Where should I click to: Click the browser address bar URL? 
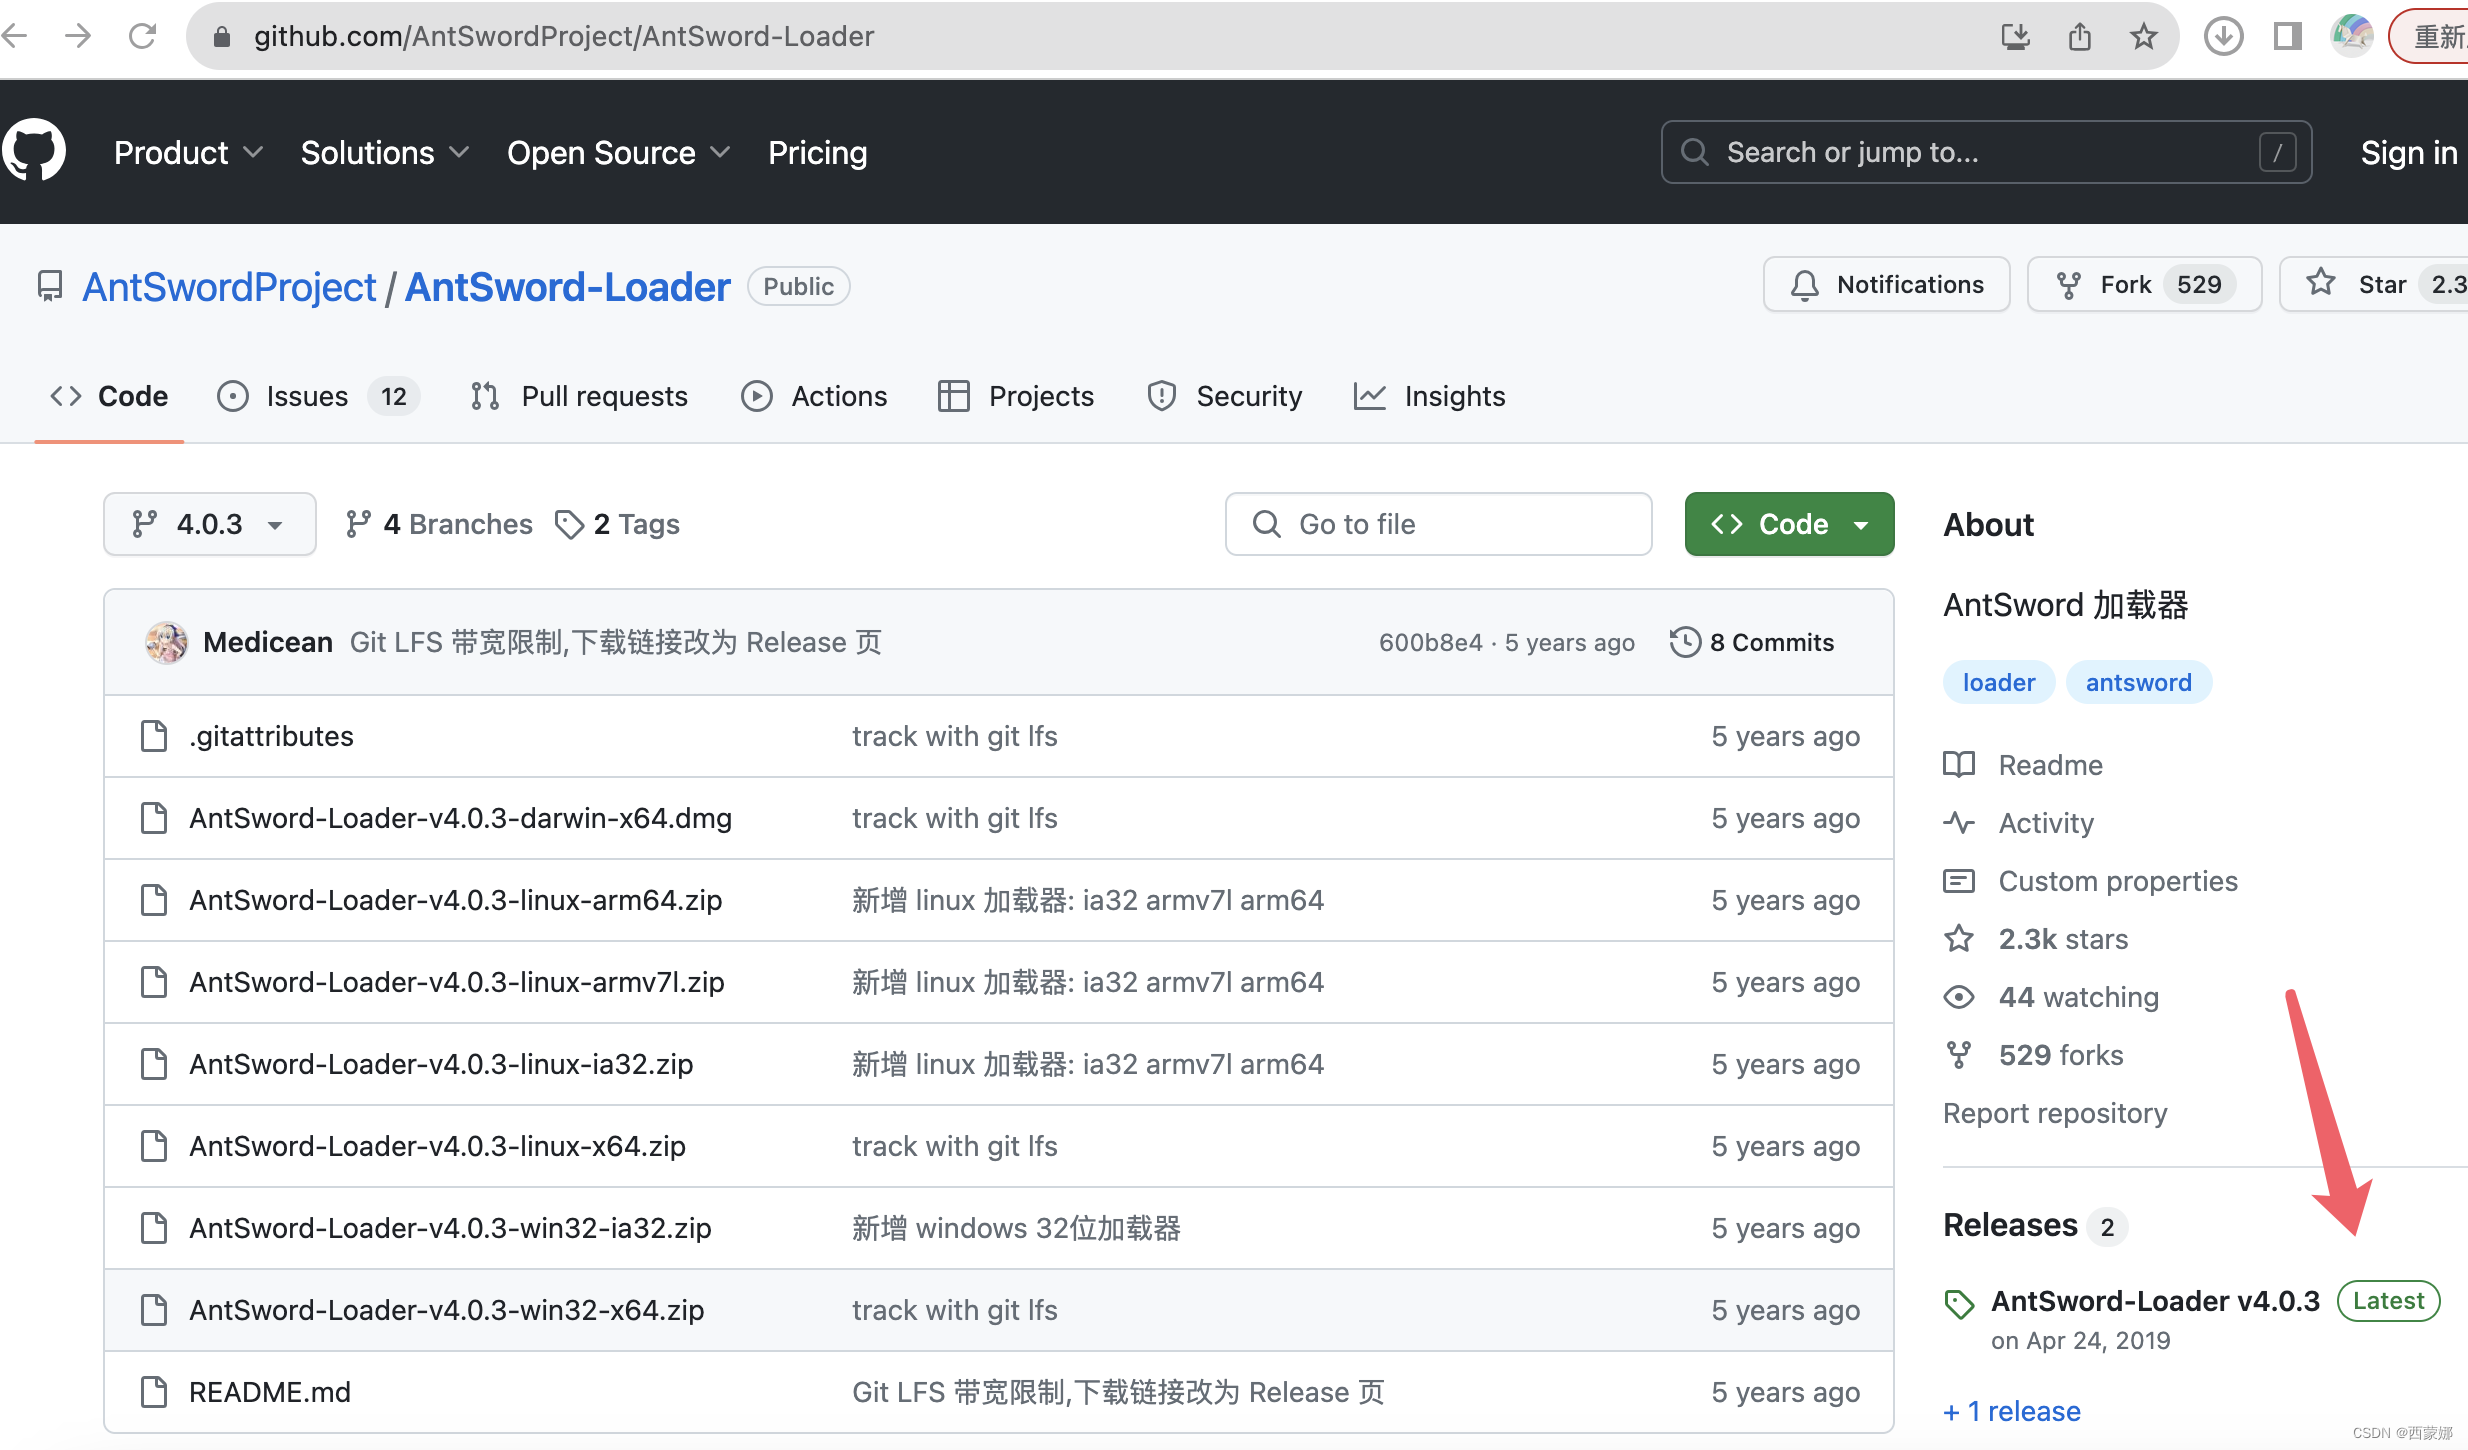564,37
